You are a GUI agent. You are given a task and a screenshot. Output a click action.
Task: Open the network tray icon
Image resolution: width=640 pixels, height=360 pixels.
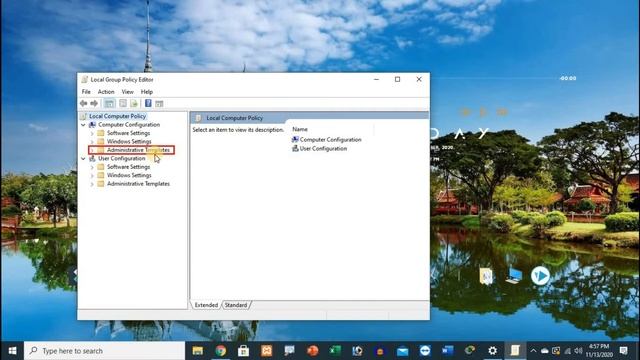[567, 351]
